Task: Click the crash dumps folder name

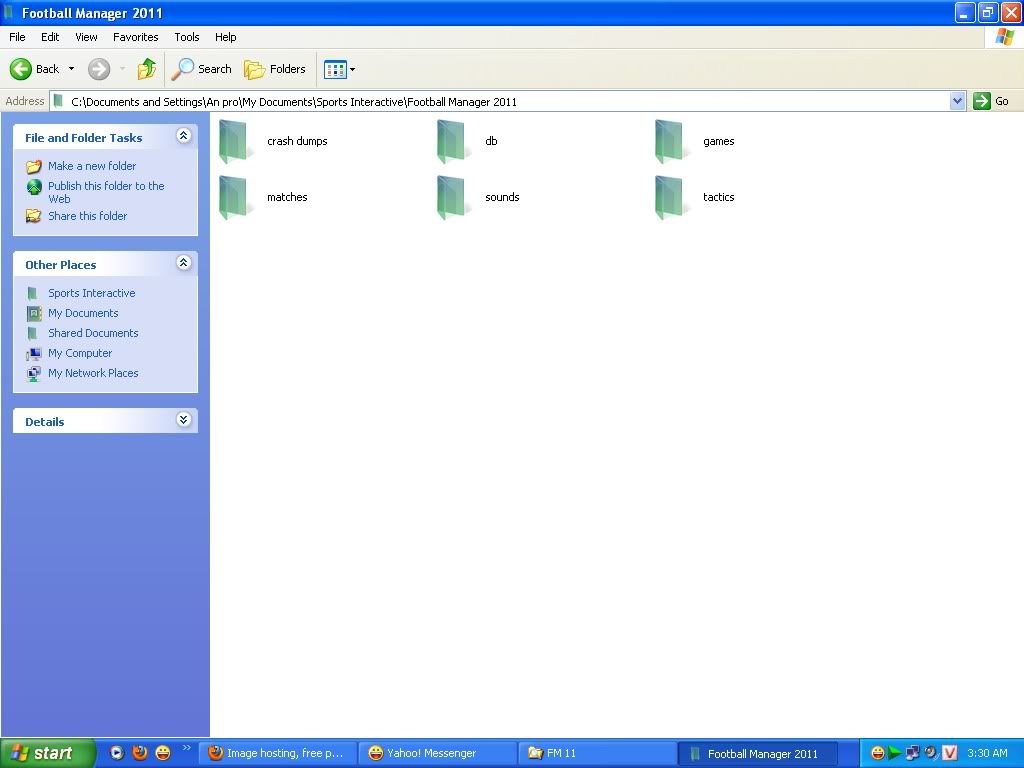Action: point(297,141)
